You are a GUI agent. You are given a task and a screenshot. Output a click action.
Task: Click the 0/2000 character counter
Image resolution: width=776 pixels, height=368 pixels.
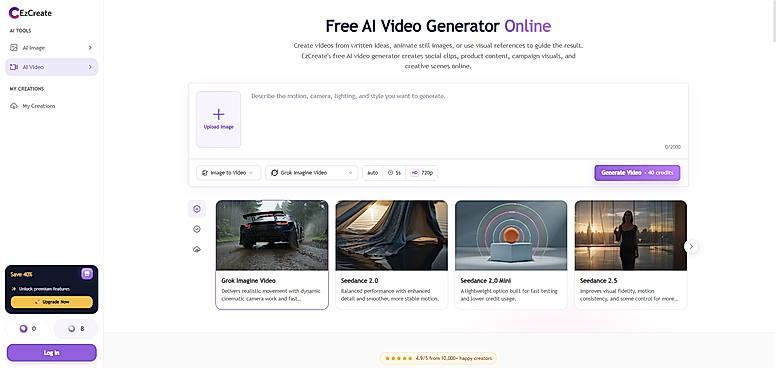(x=673, y=147)
